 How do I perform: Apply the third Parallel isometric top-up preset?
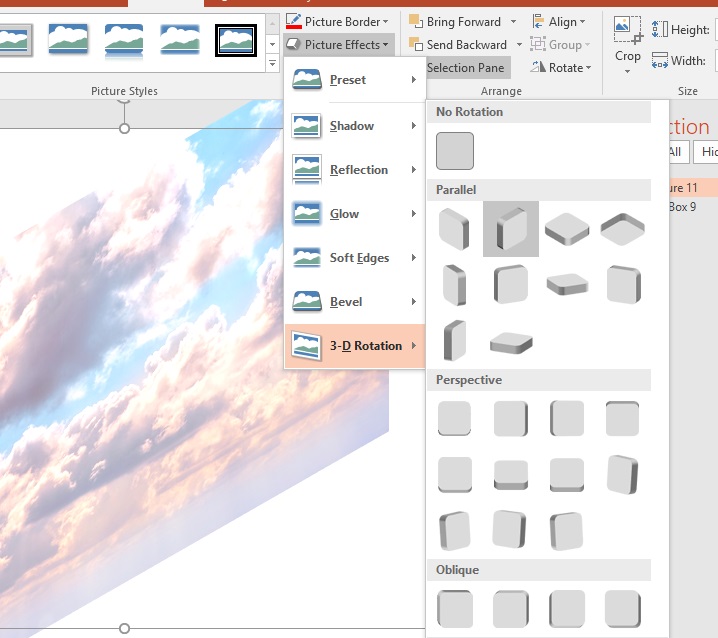click(567, 229)
